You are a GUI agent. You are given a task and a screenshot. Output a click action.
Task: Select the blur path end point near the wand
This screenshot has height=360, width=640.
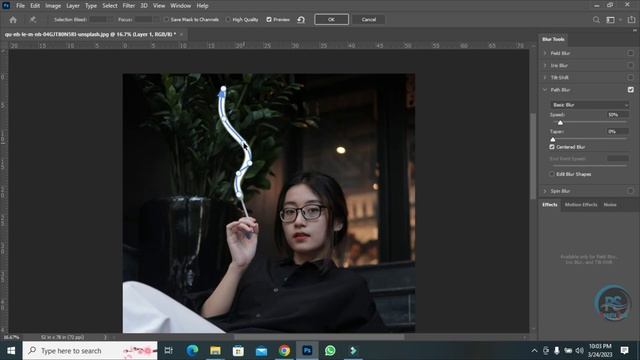240,196
